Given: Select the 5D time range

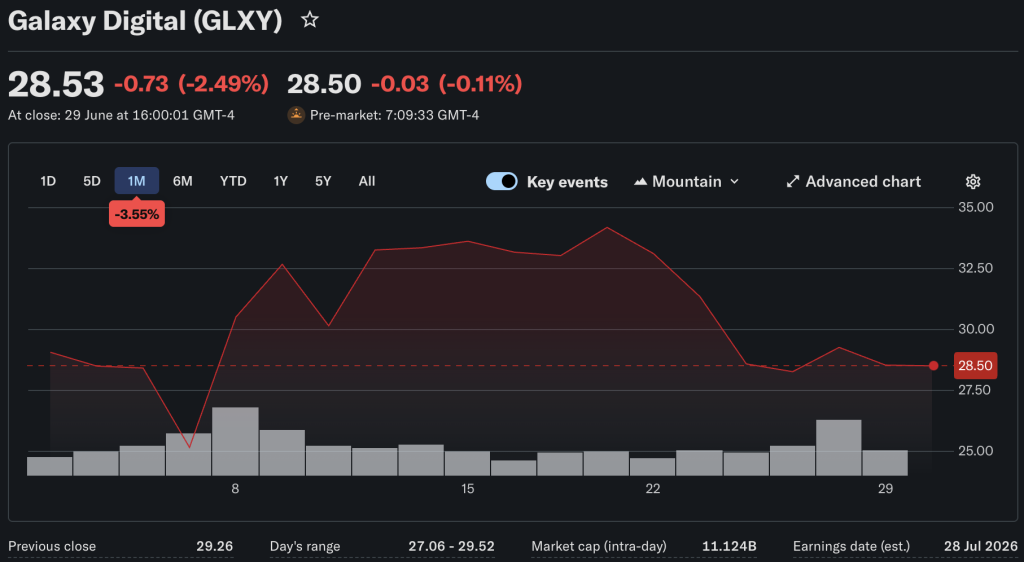Looking at the screenshot, I should pyautogui.click(x=91, y=181).
